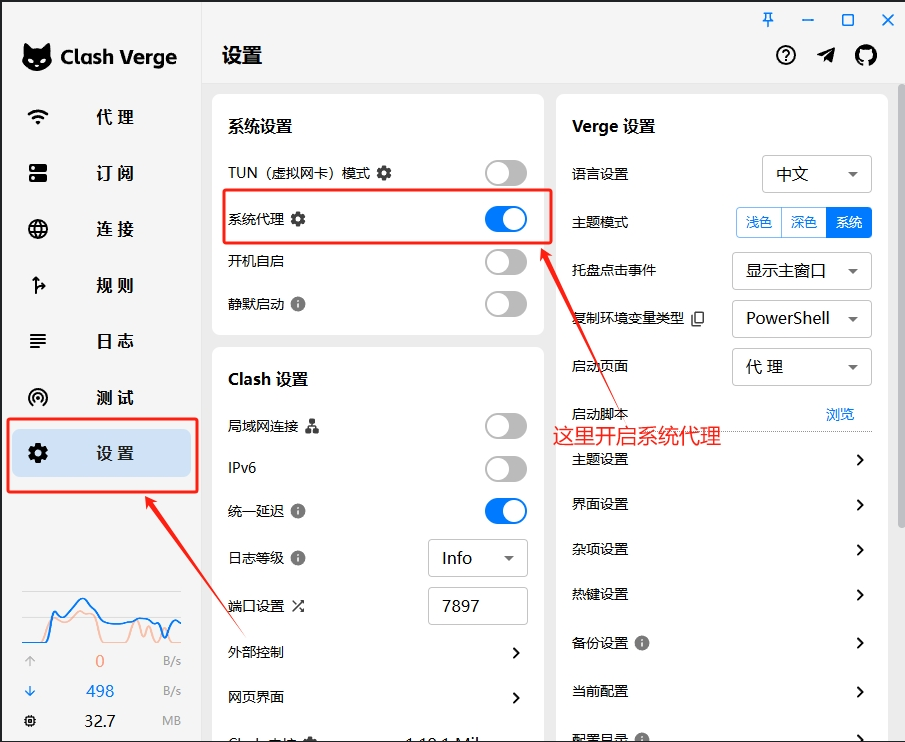Screen dimensions: 905x742
Task: Click shuffle icon next to 端口设置
Action: 298,605
